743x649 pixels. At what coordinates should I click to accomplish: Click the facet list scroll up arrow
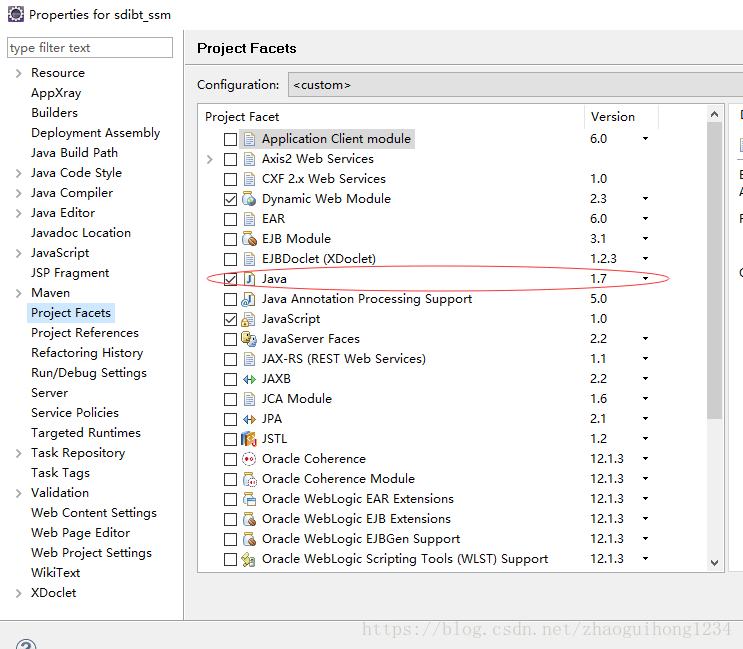point(715,114)
